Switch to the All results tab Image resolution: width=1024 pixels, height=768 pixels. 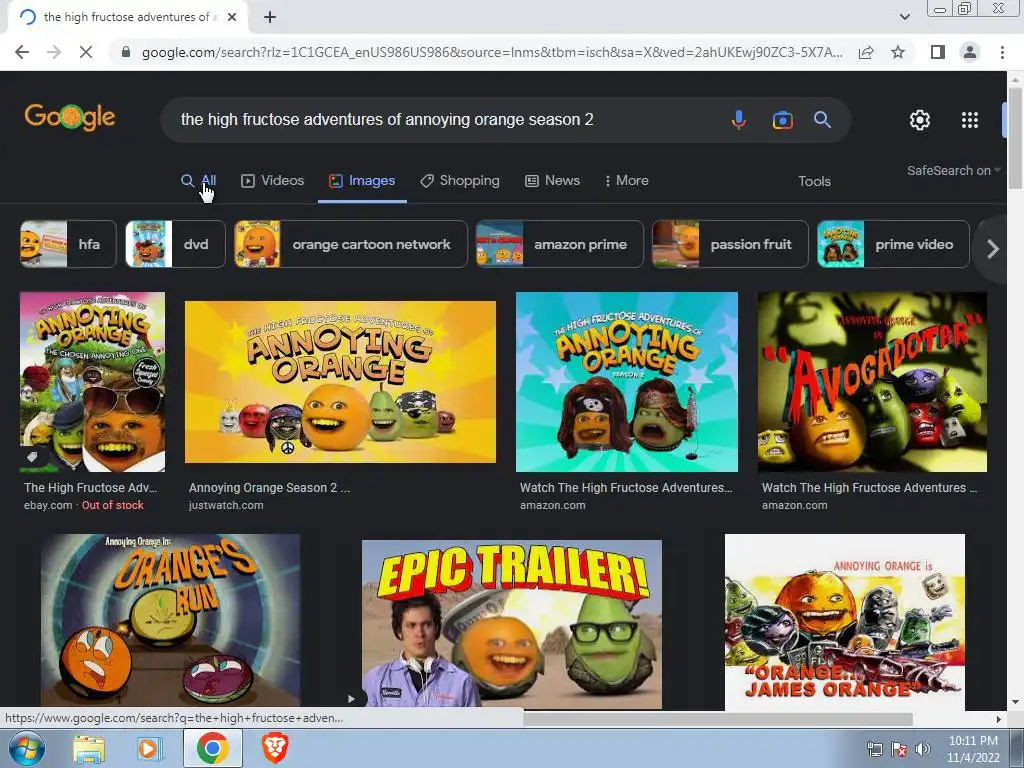click(199, 181)
